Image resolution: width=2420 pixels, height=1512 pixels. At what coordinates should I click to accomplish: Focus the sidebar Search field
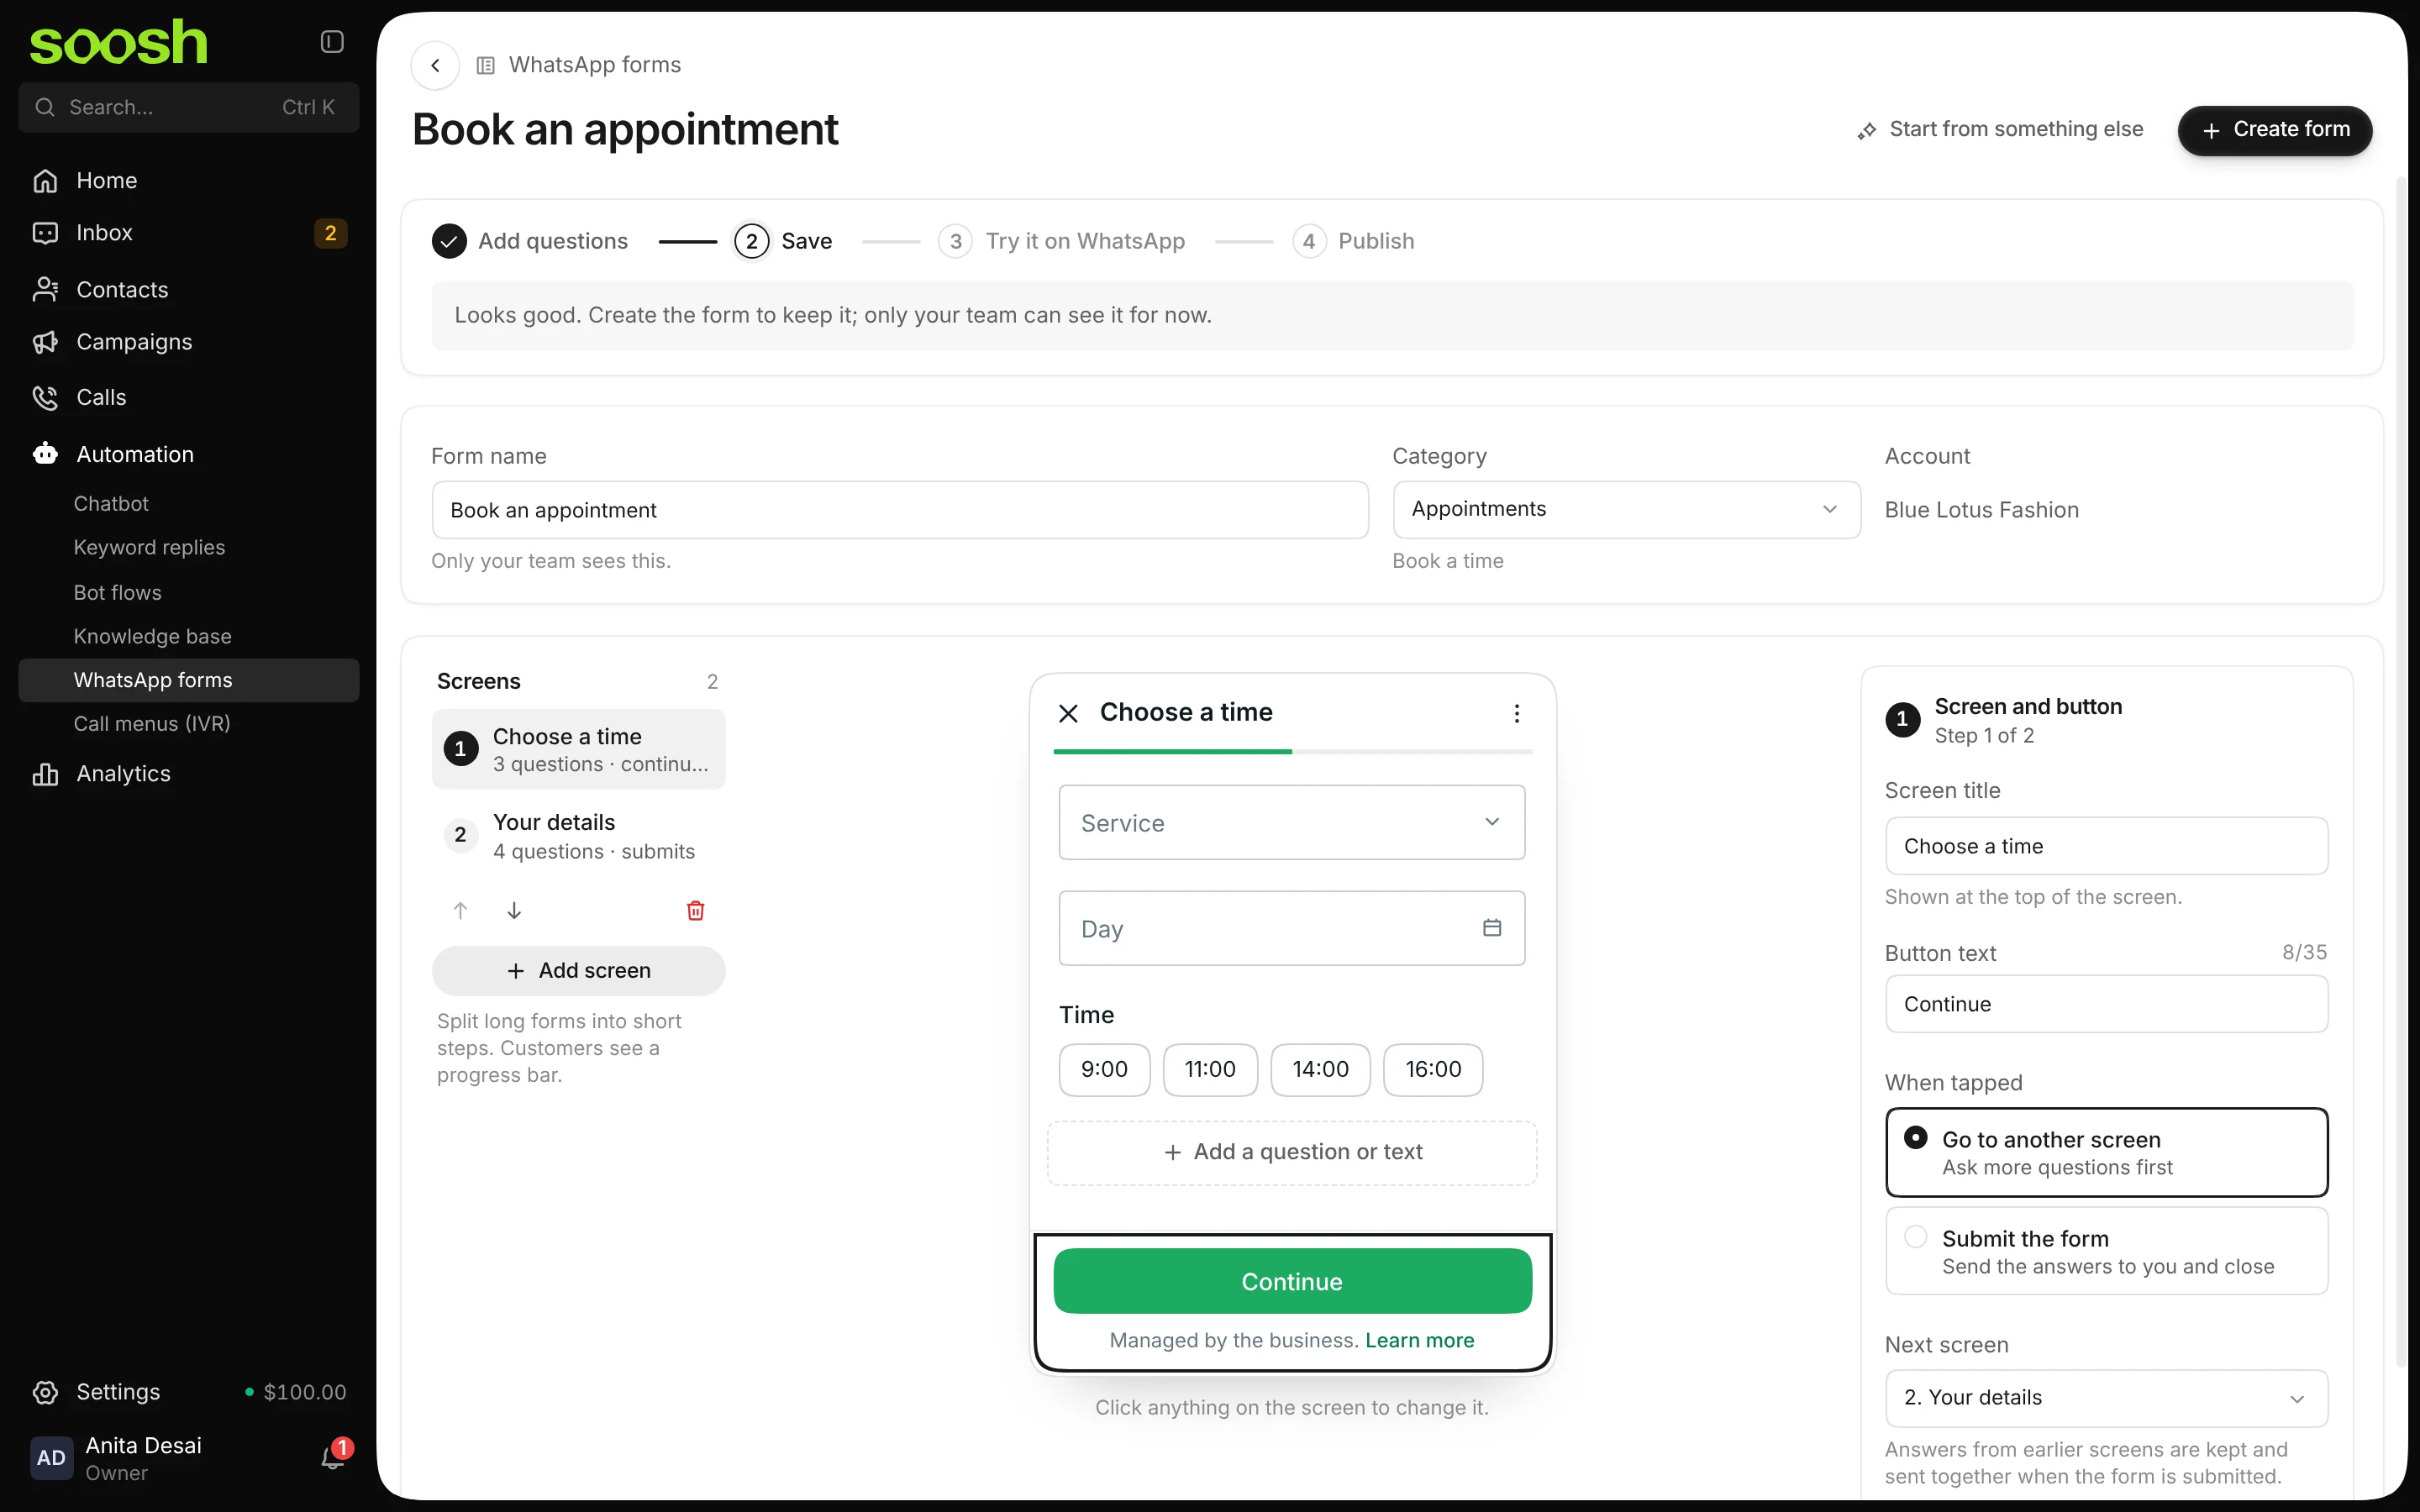tap(188, 107)
